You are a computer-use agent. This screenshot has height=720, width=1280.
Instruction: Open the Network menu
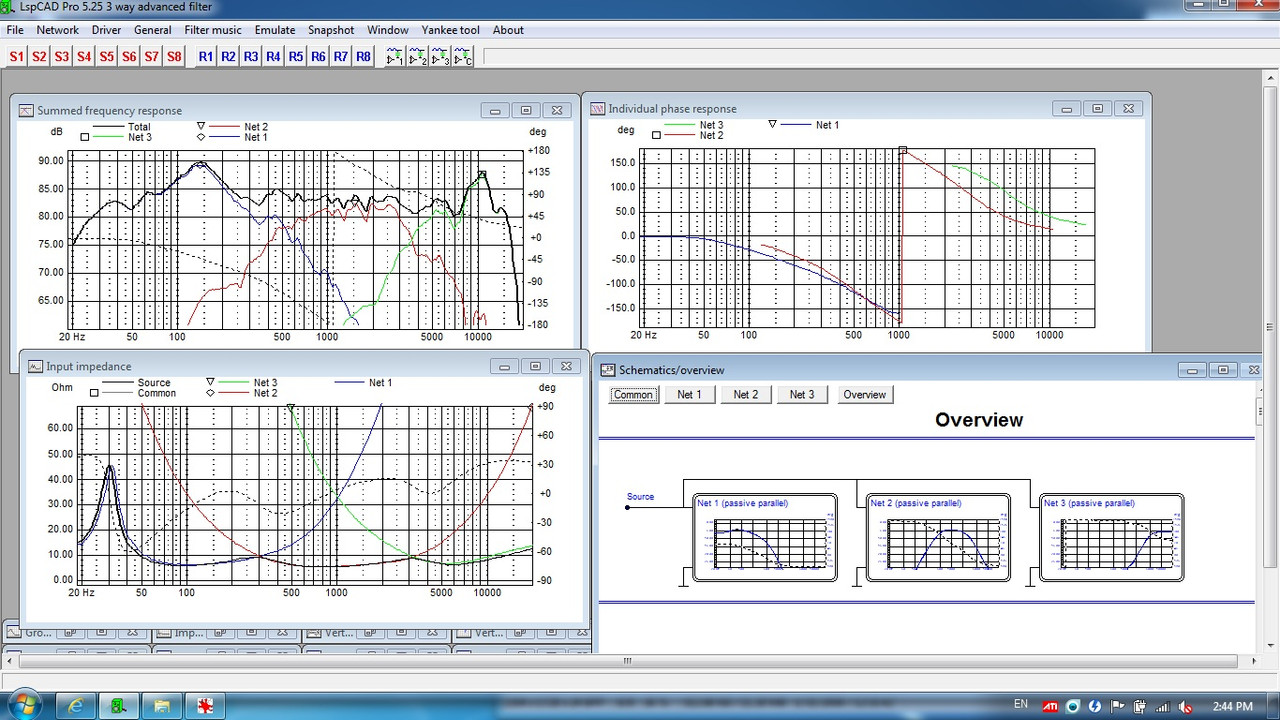(x=58, y=30)
